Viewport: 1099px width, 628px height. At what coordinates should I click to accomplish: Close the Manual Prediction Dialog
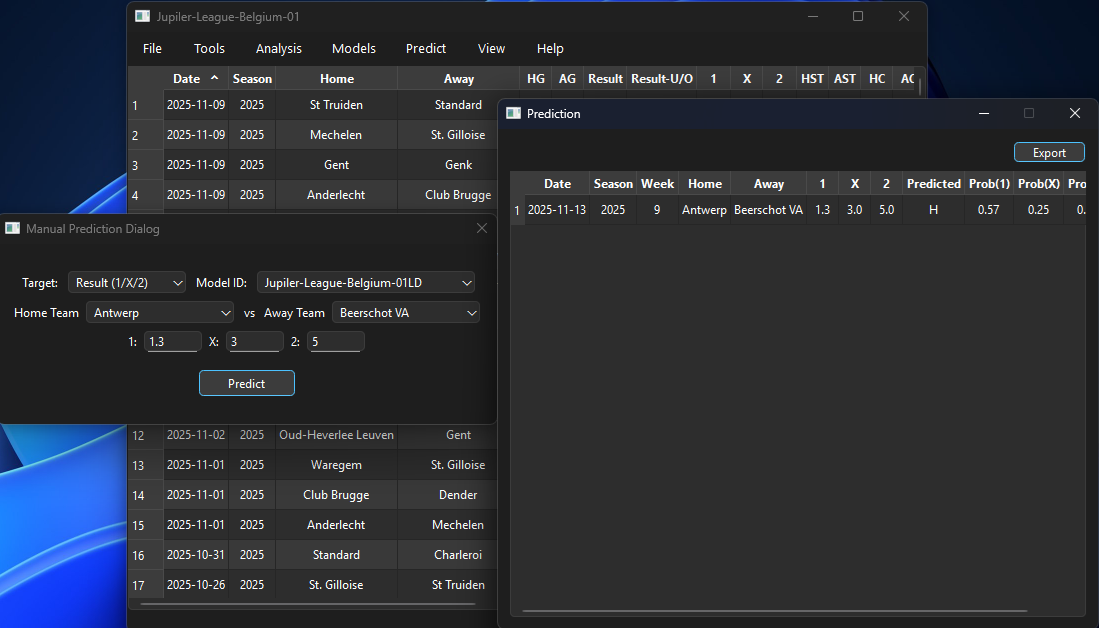482,228
